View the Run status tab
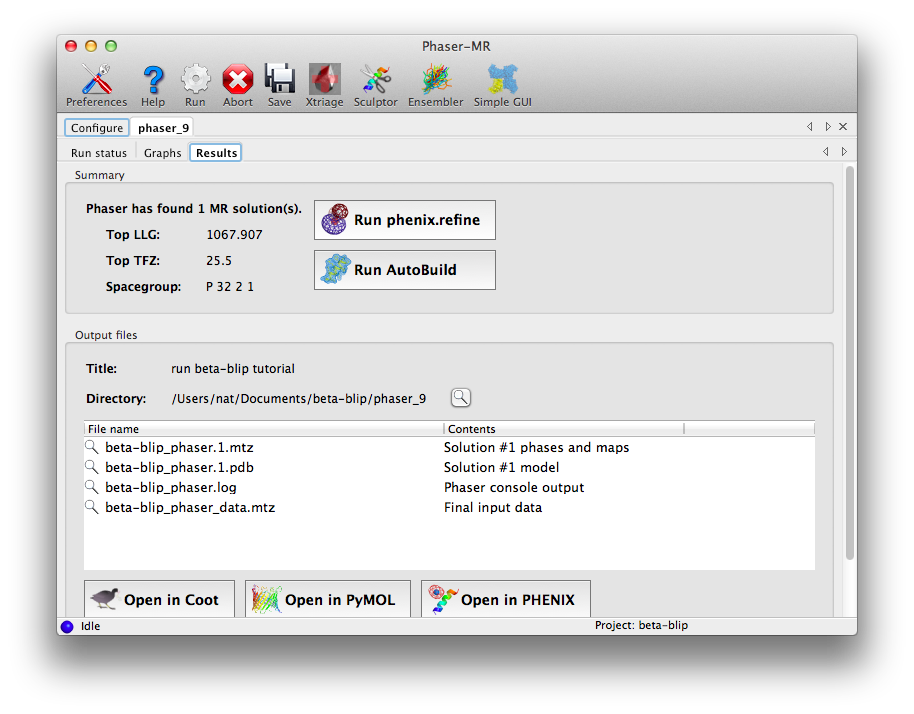 pyautogui.click(x=97, y=152)
